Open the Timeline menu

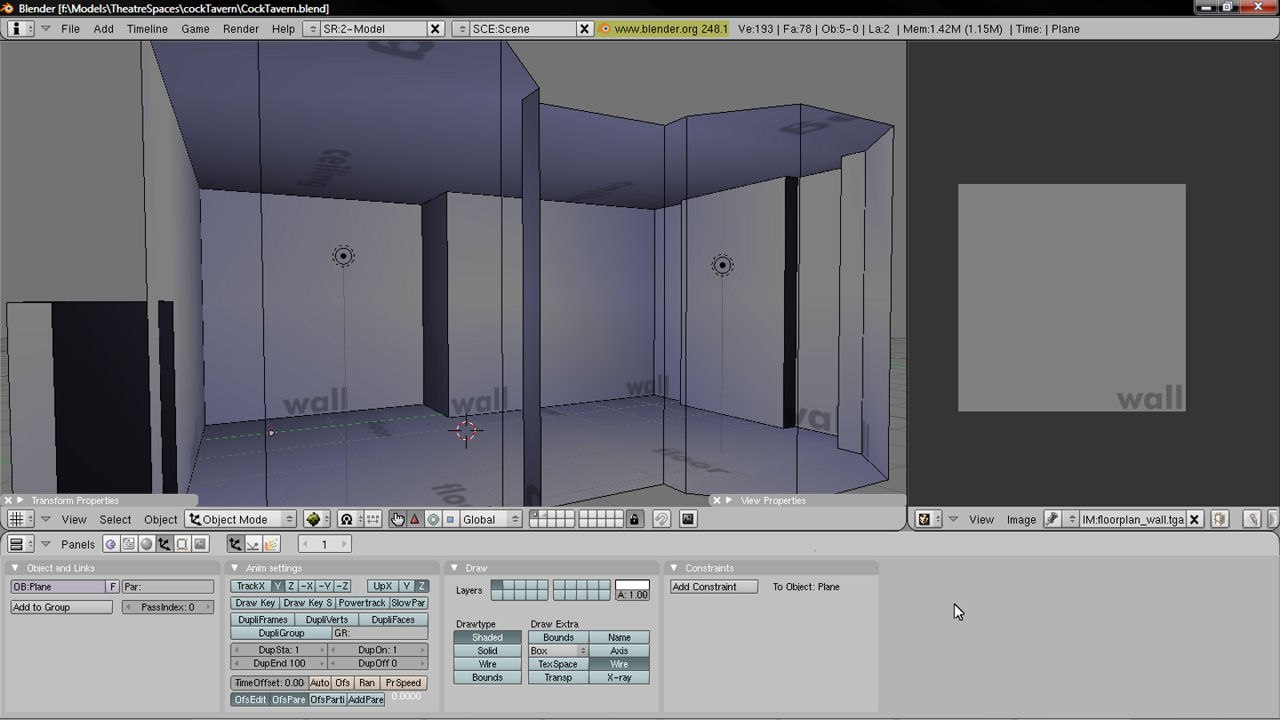[147, 29]
